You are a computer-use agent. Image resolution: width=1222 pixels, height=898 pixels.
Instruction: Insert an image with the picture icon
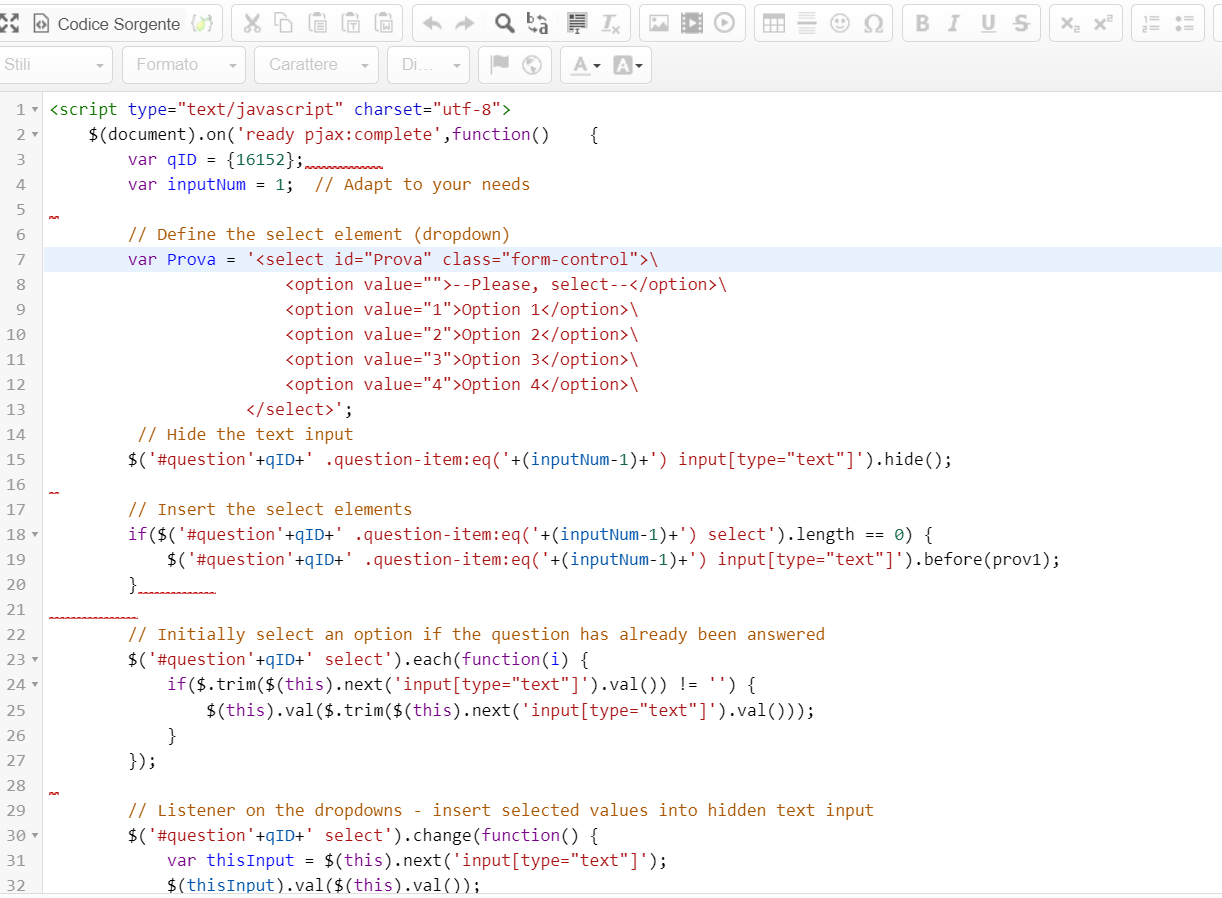[x=659, y=23]
